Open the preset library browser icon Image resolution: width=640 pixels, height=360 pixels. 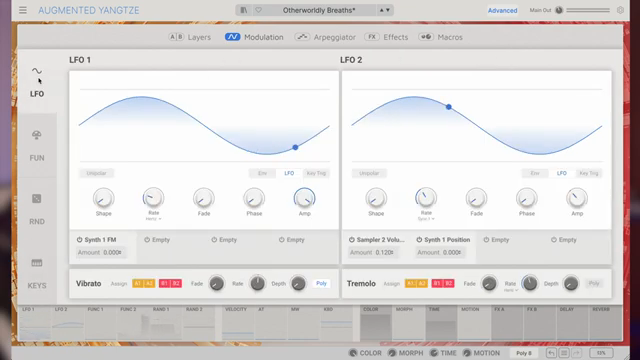[x=244, y=10]
